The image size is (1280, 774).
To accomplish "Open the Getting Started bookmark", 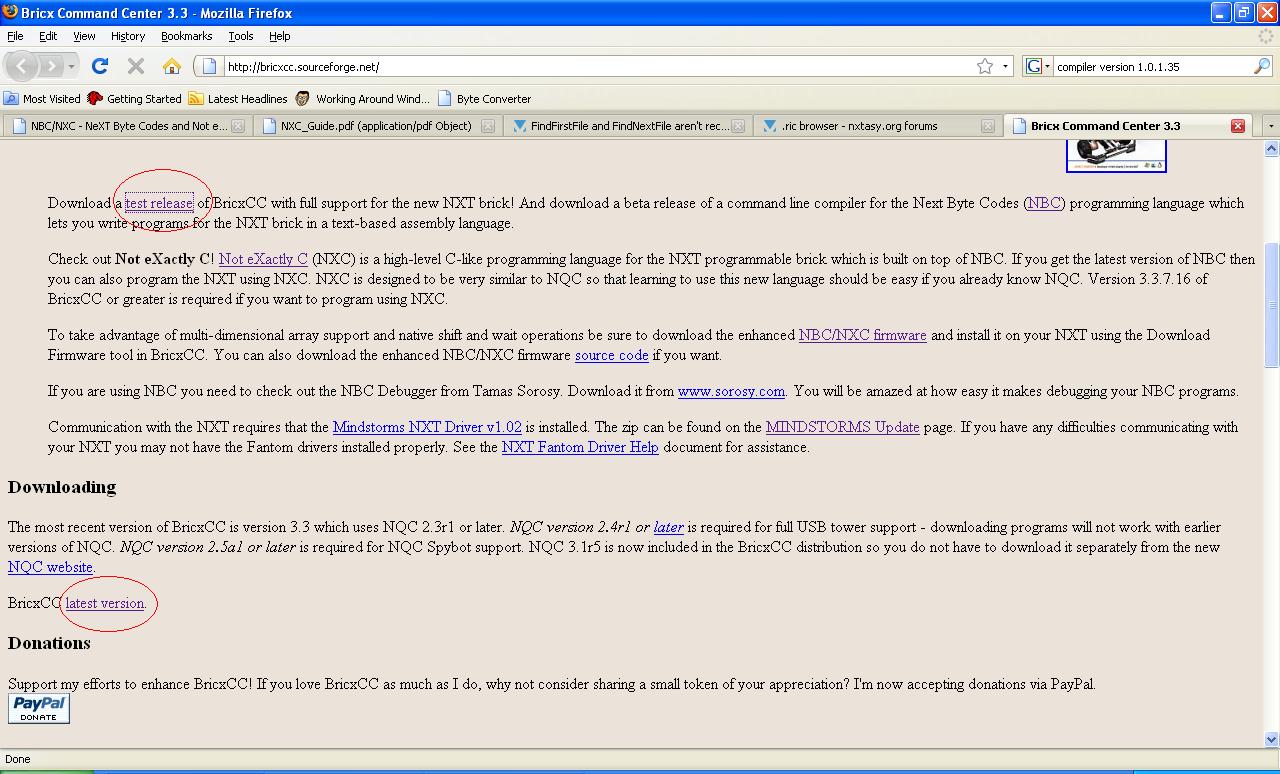I will (135, 98).
